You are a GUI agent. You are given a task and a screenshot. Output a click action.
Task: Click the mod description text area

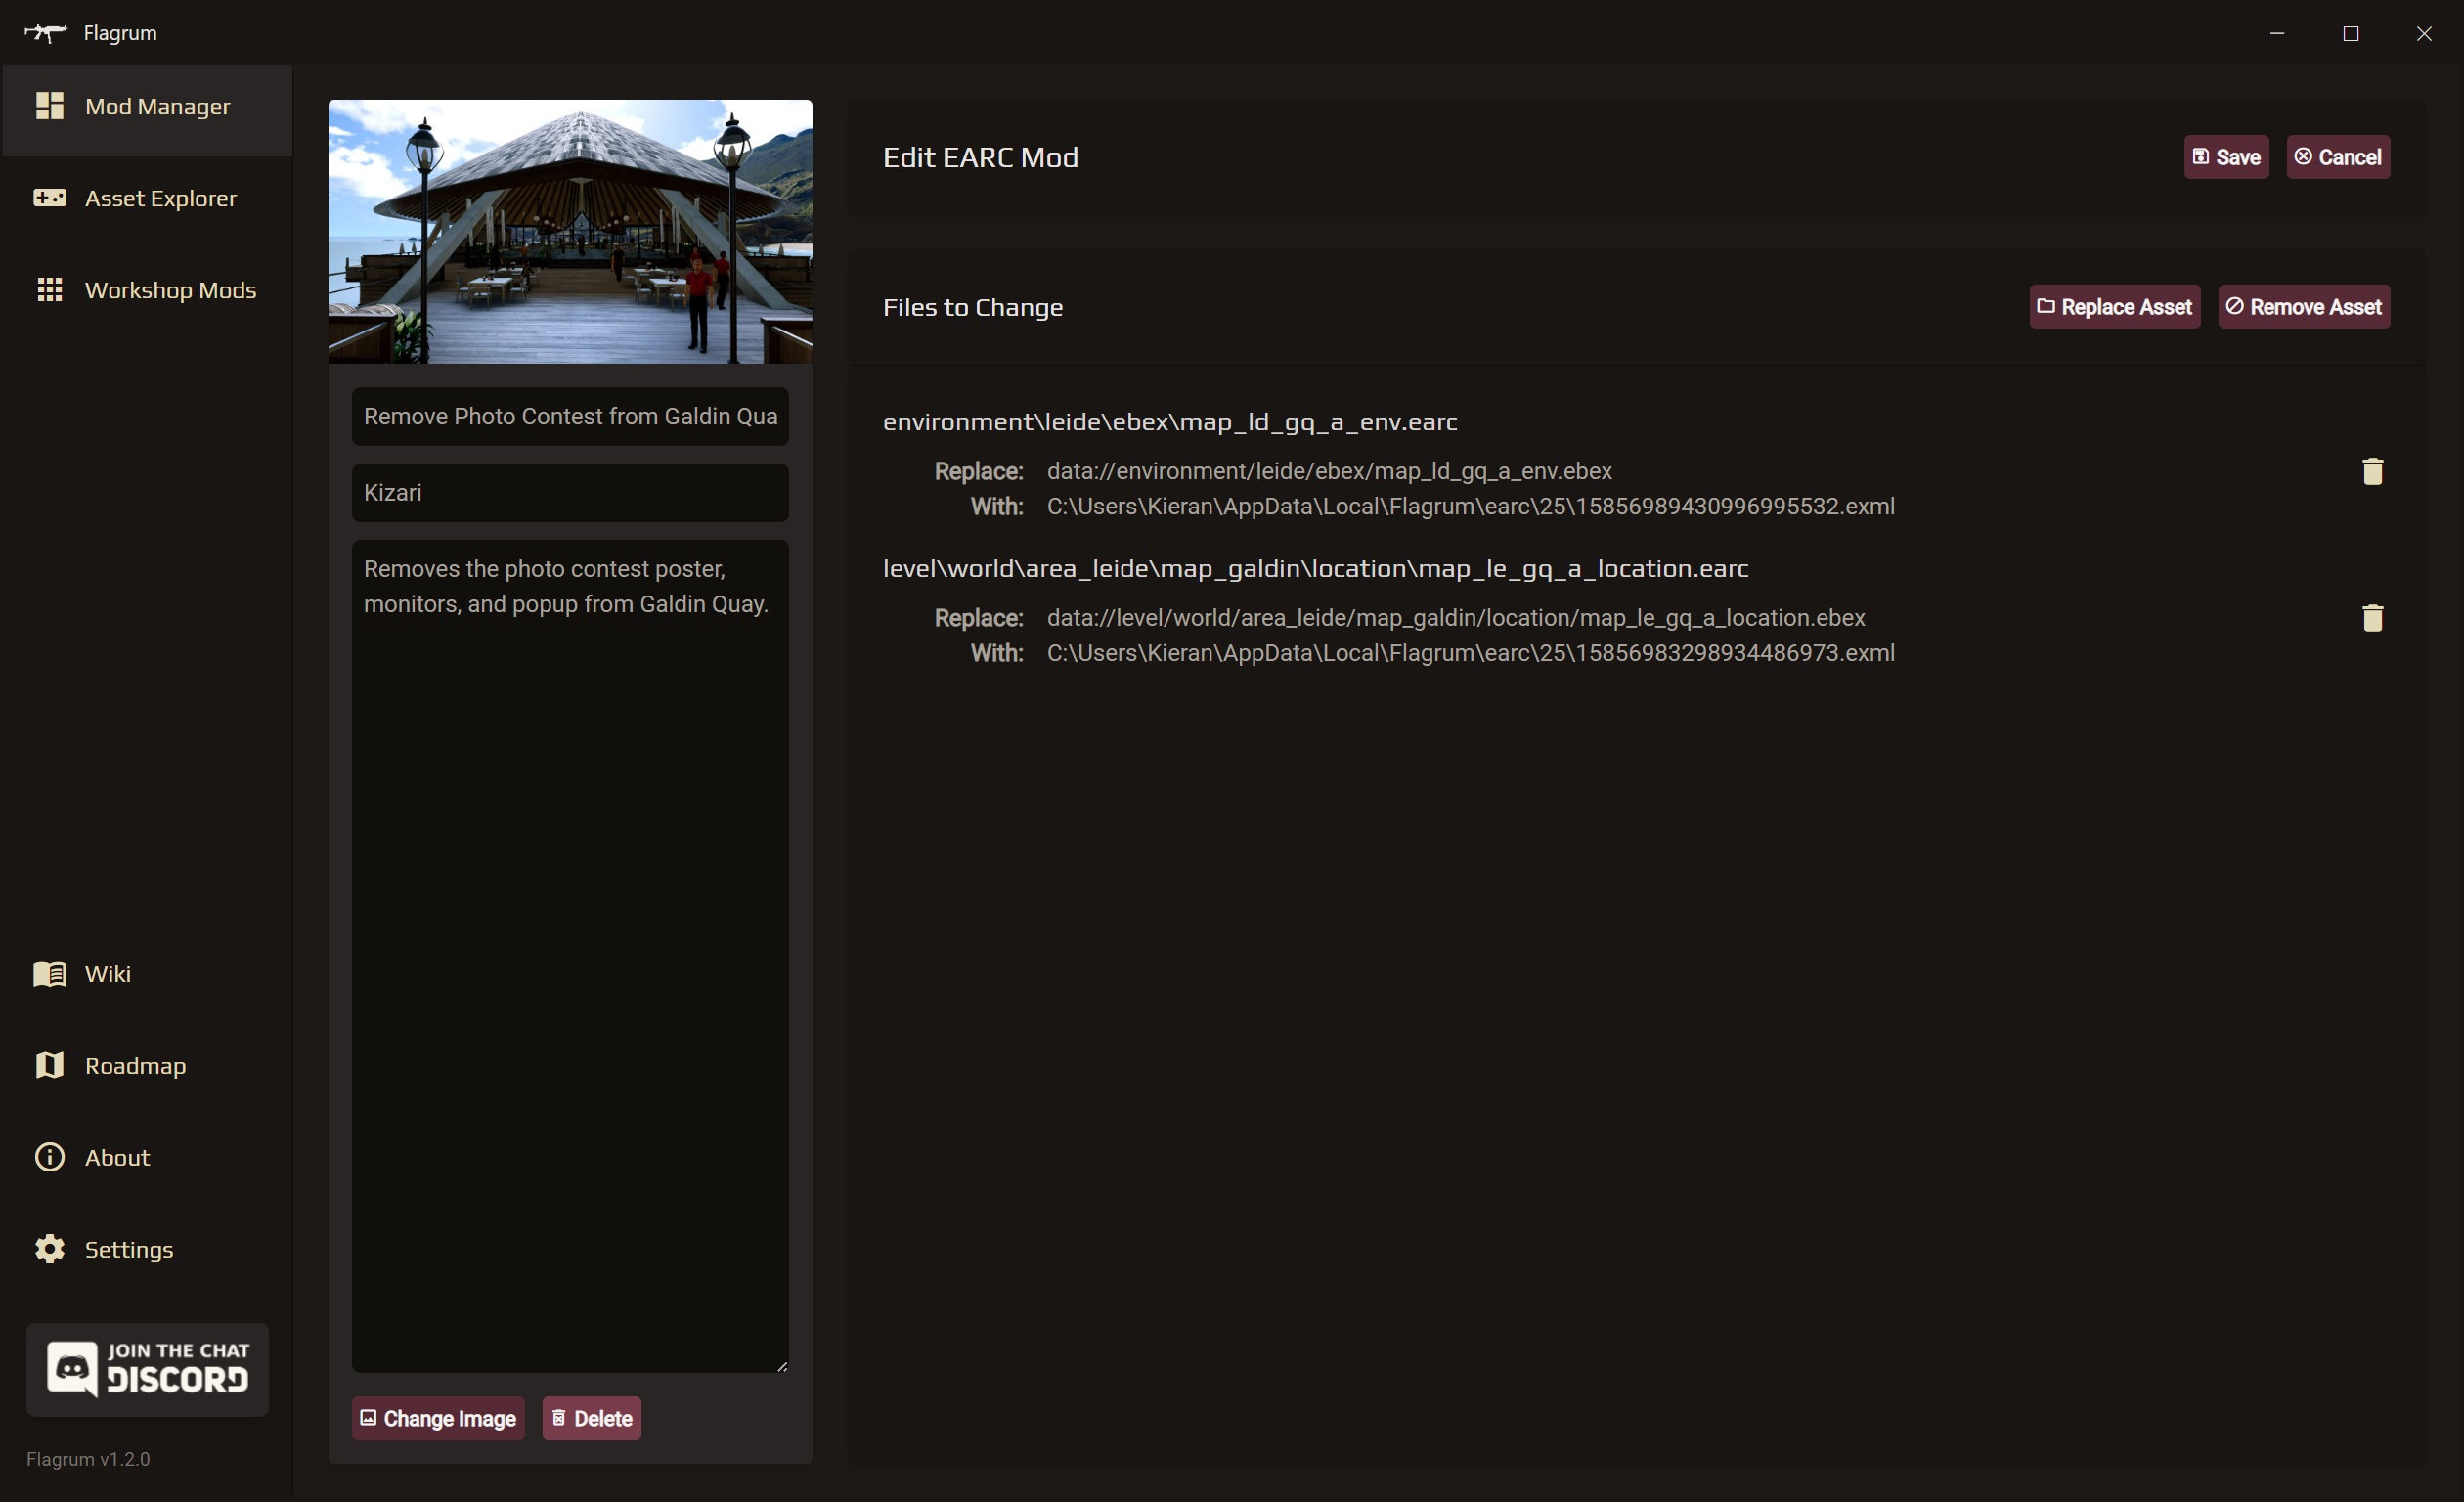570,958
